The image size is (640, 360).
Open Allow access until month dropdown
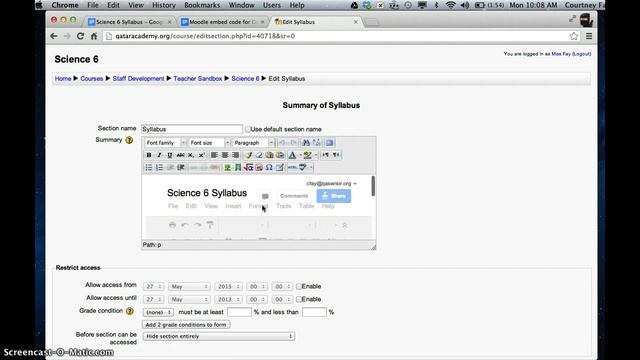tap(189, 299)
